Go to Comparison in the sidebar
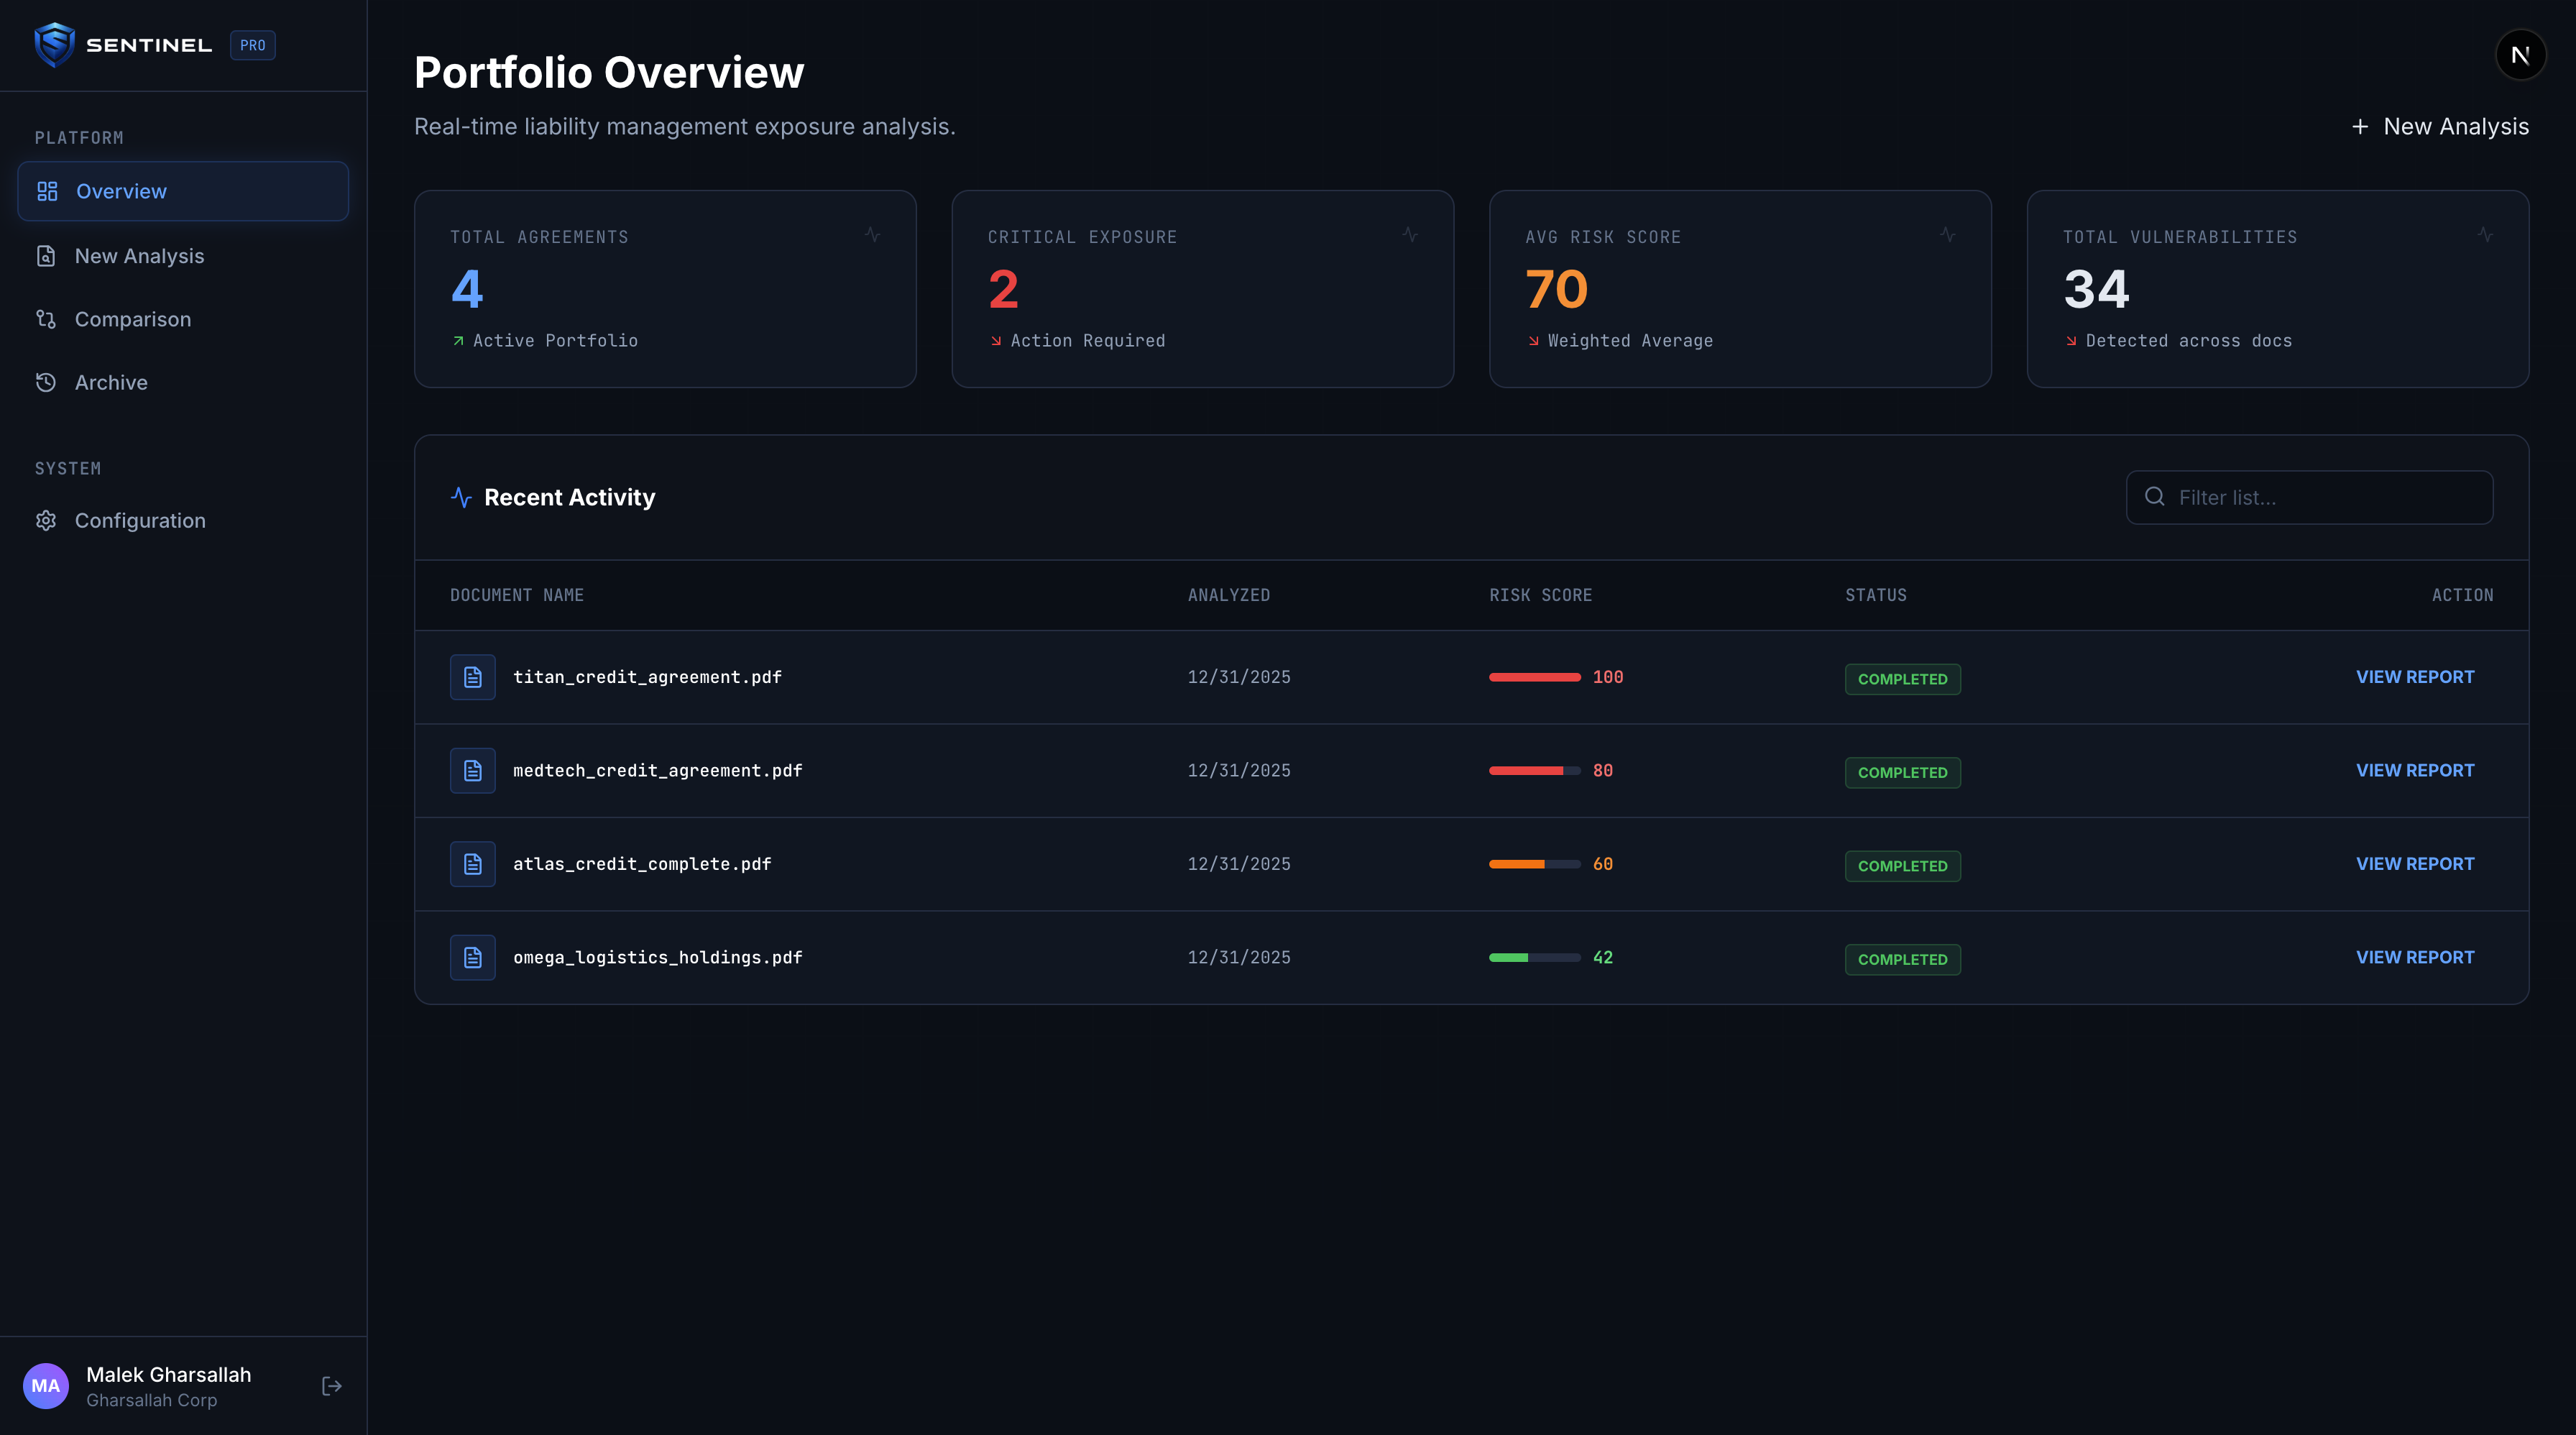This screenshot has width=2576, height=1435. click(132, 319)
